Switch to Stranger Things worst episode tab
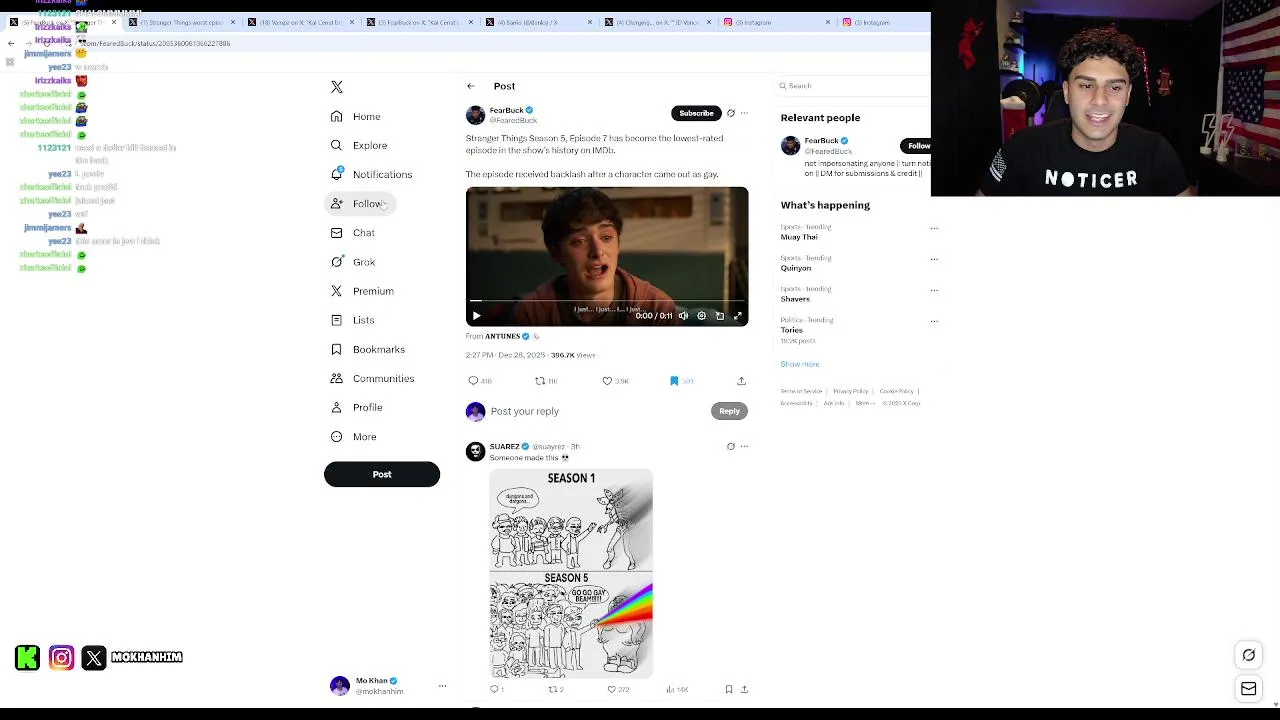This screenshot has width=1280, height=720. (x=181, y=22)
